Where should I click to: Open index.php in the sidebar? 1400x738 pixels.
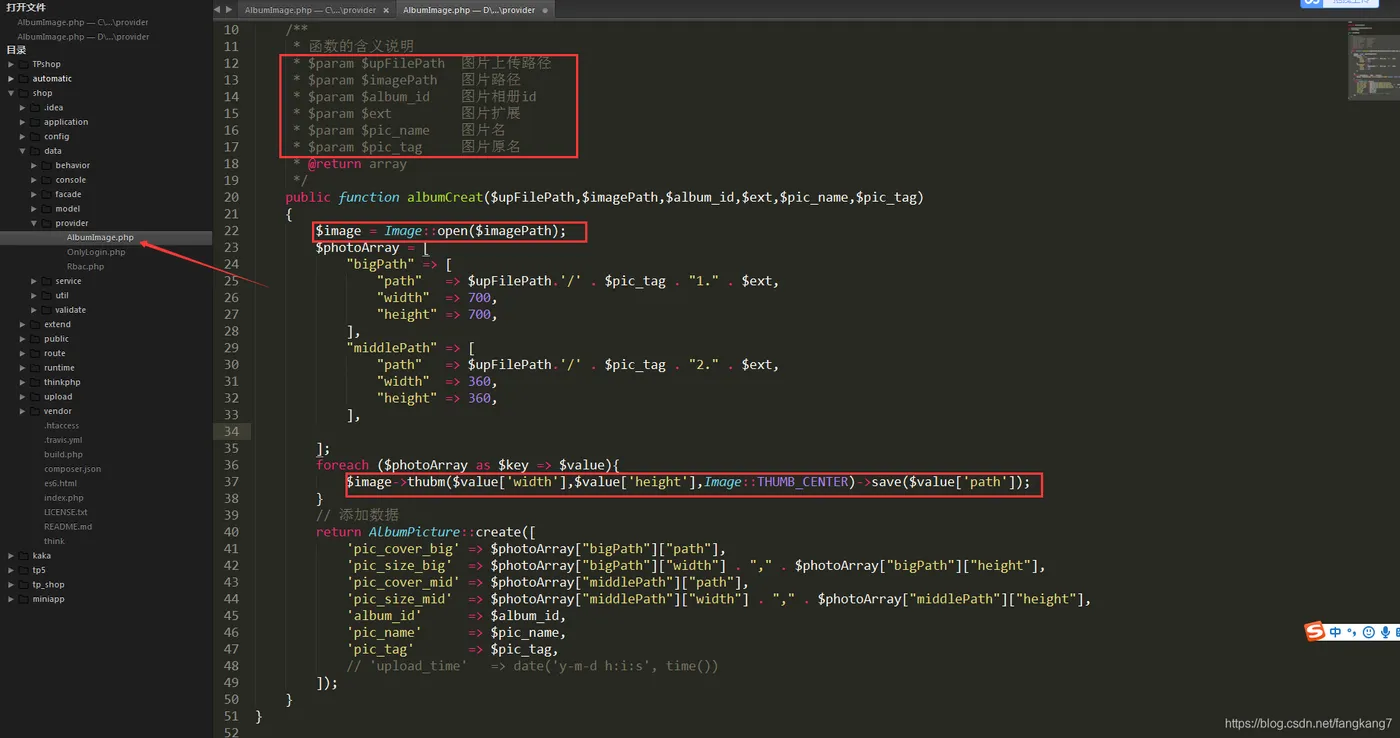click(x=64, y=498)
